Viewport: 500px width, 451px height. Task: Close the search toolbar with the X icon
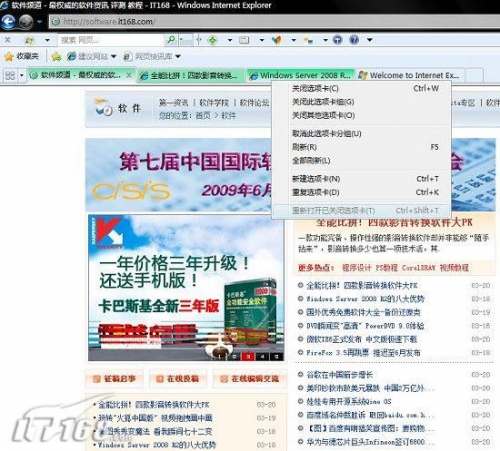pyautogui.click(x=8, y=40)
